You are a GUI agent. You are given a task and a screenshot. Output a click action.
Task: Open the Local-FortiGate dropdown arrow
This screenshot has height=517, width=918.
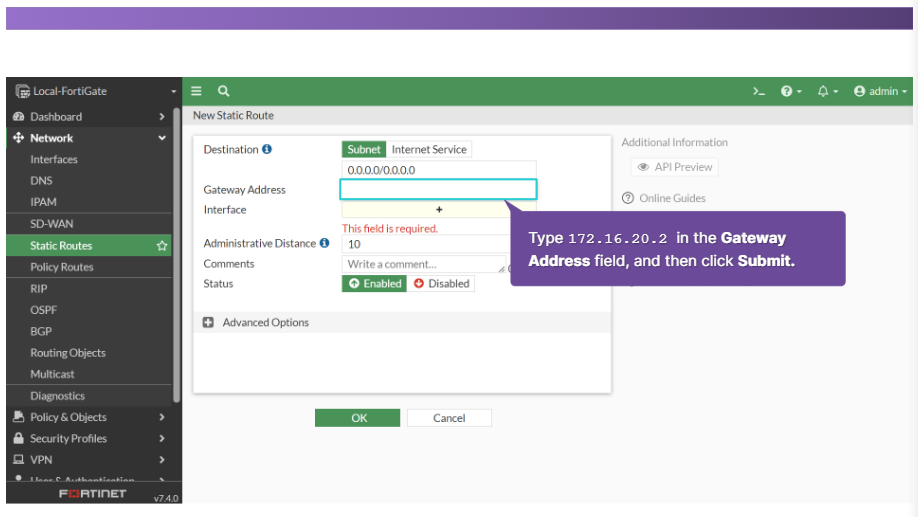point(173,92)
